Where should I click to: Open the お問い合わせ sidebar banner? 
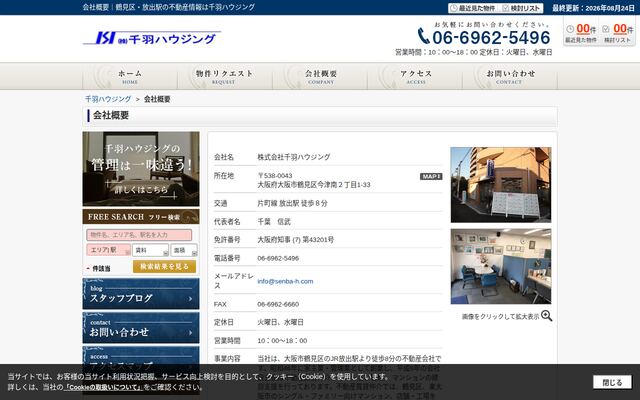(x=141, y=328)
